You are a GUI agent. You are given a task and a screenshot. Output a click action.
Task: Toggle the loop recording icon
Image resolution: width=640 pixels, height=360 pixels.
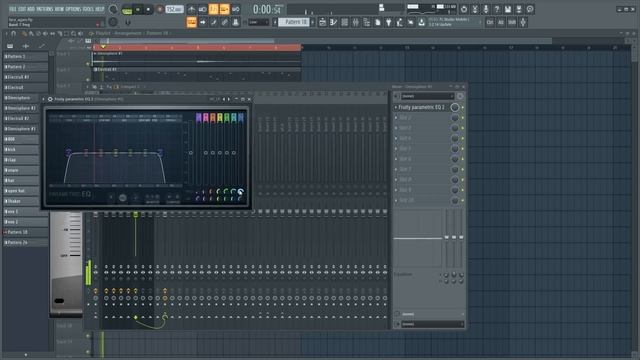[236, 9]
